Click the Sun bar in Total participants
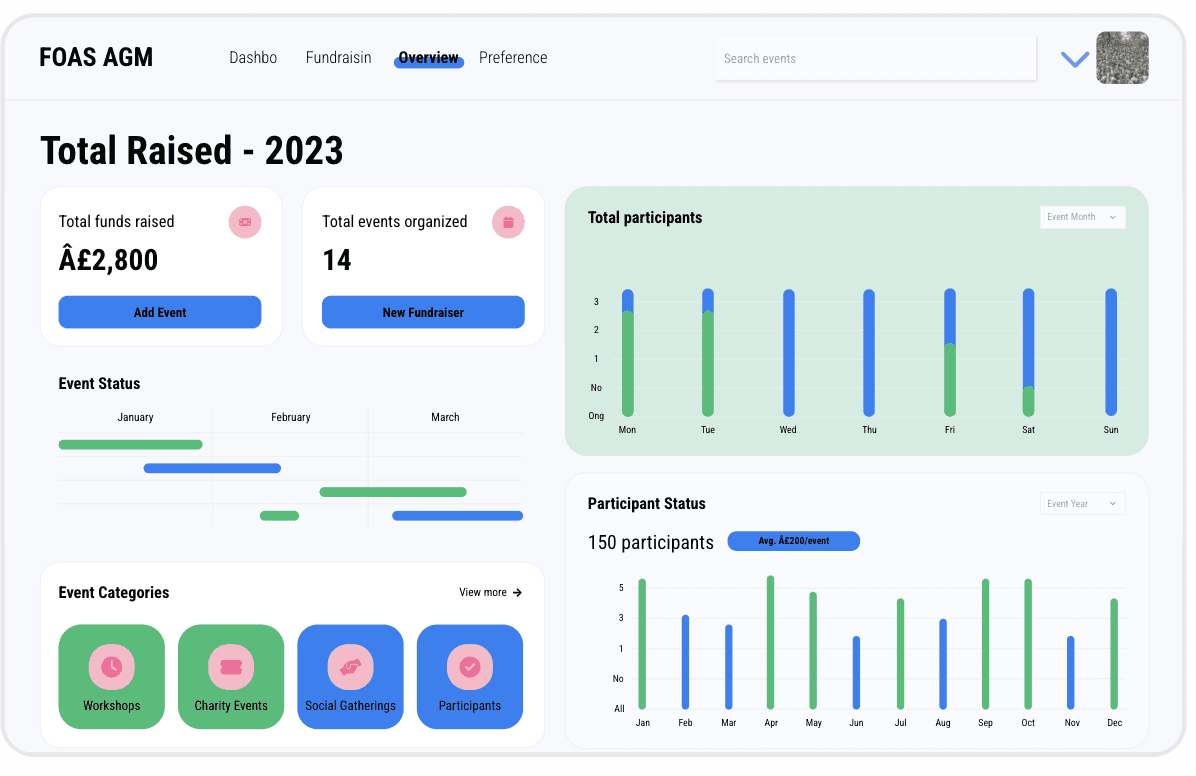This screenshot has height=776, width=1196. coord(1111,353)
